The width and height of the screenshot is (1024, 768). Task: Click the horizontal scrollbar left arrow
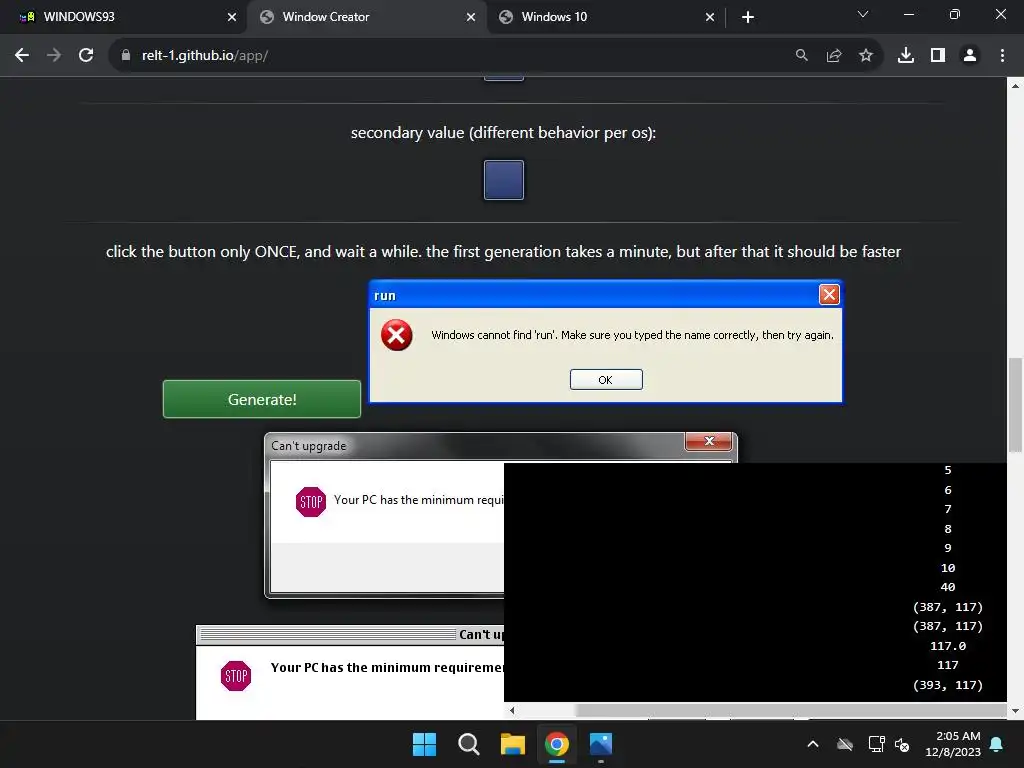512,710
